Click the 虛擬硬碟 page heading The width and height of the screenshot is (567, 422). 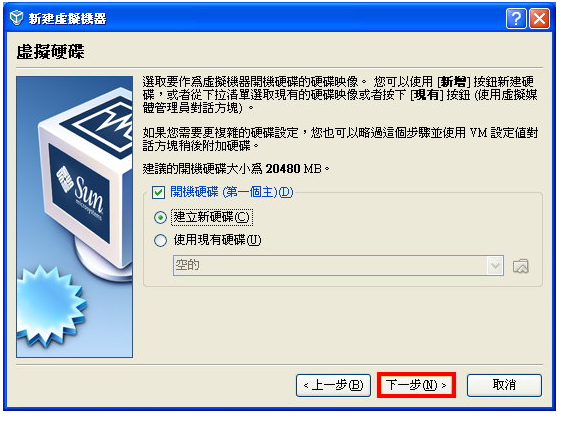click(50, 51)
